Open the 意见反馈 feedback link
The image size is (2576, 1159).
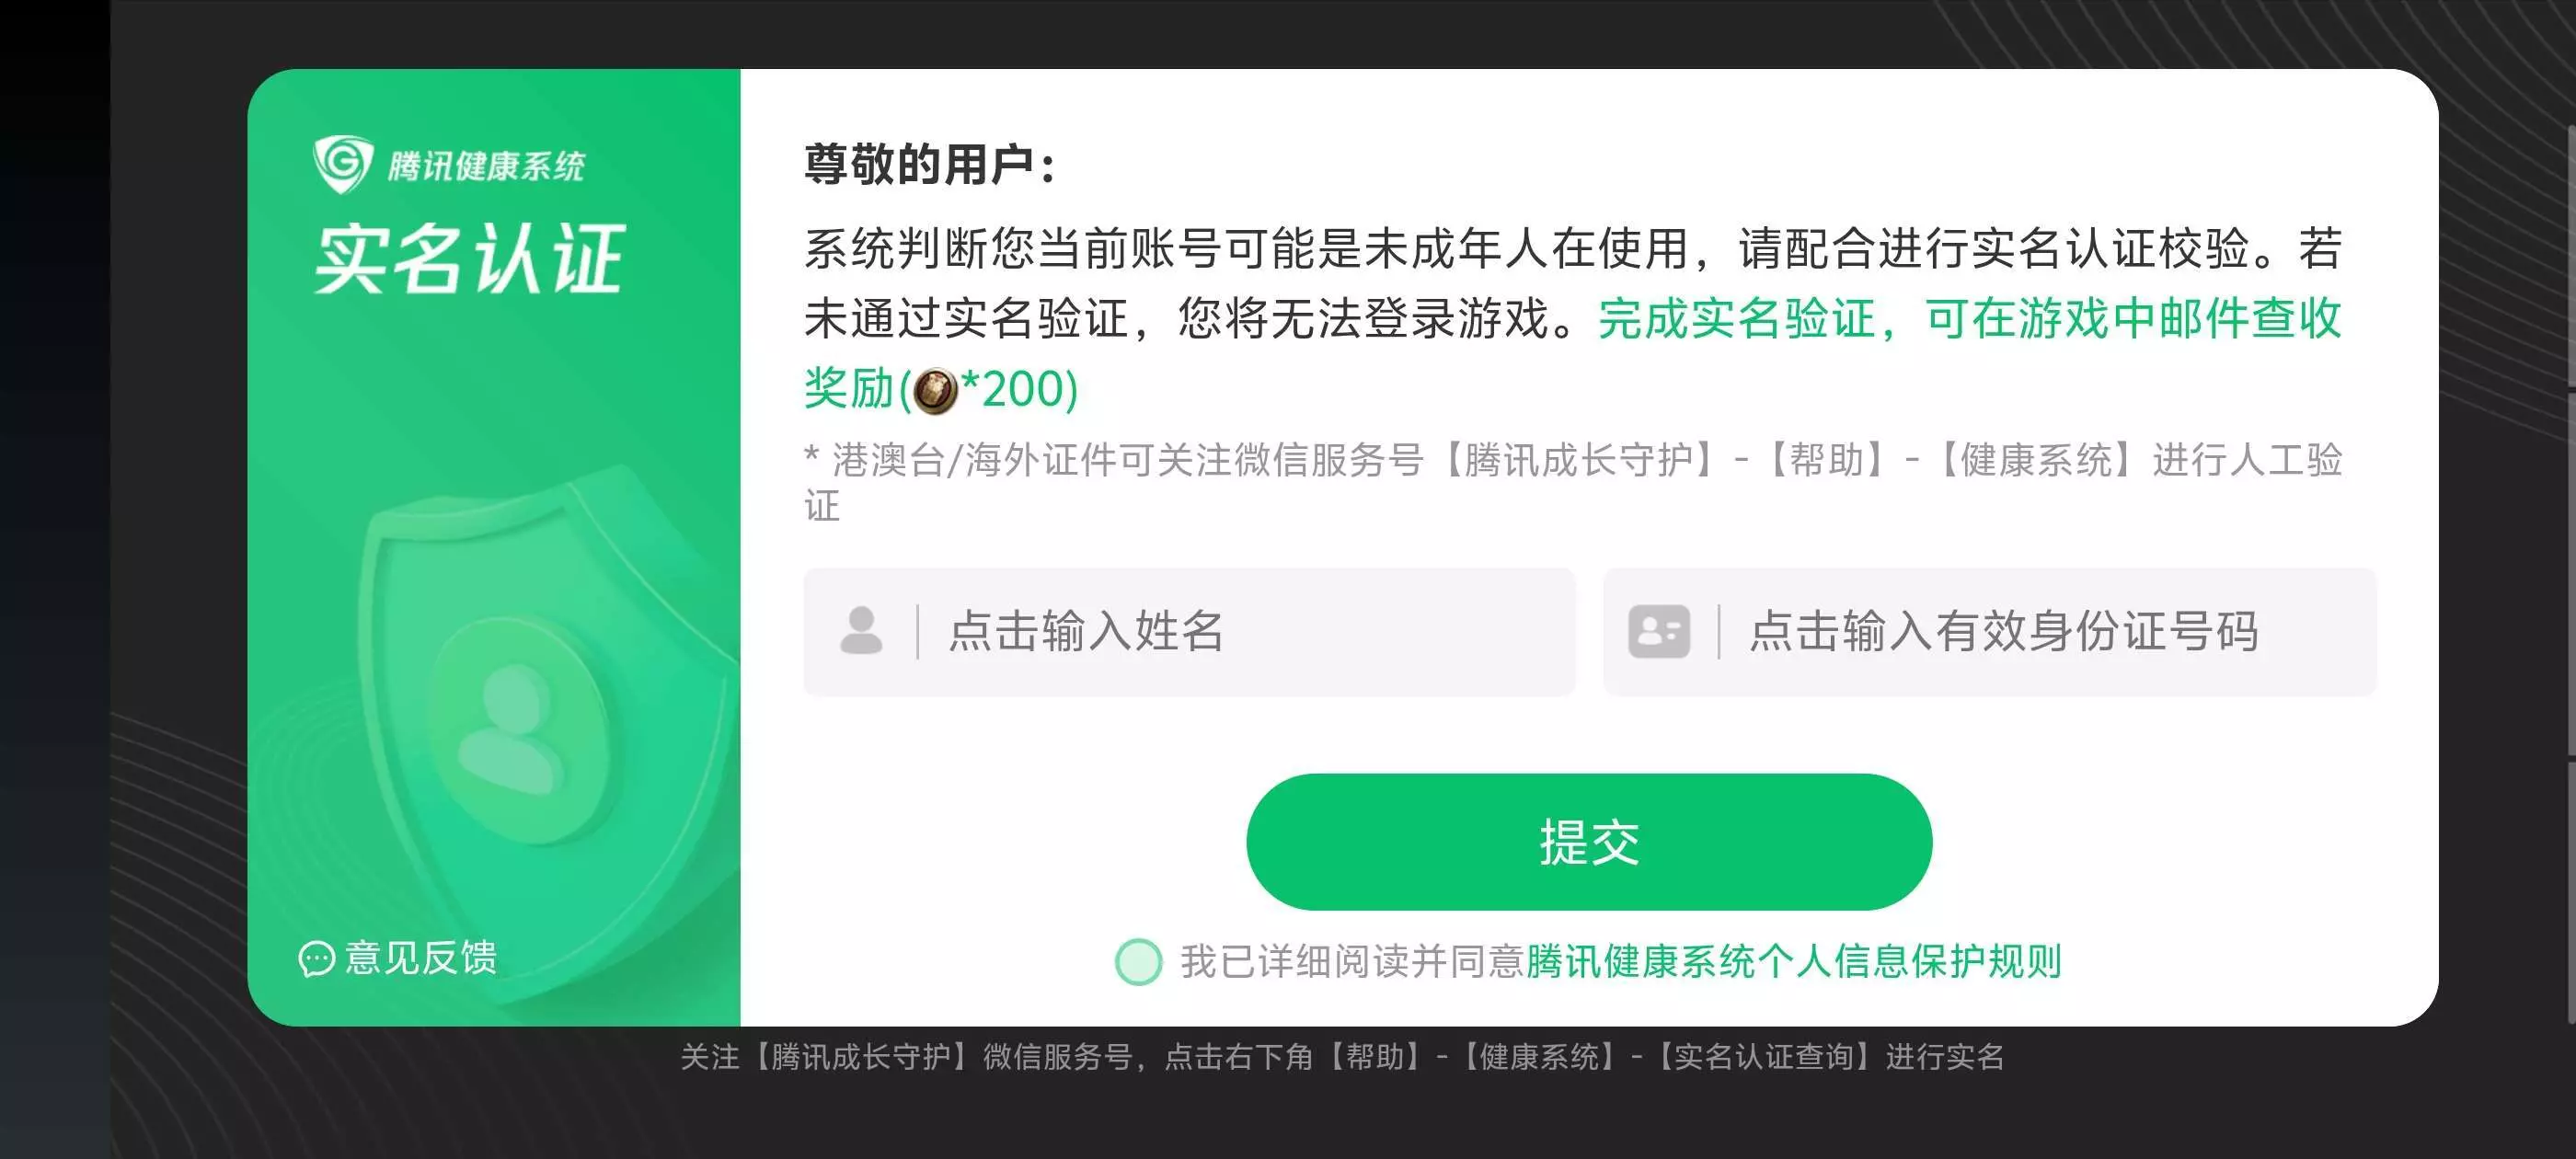pos(421,958)
